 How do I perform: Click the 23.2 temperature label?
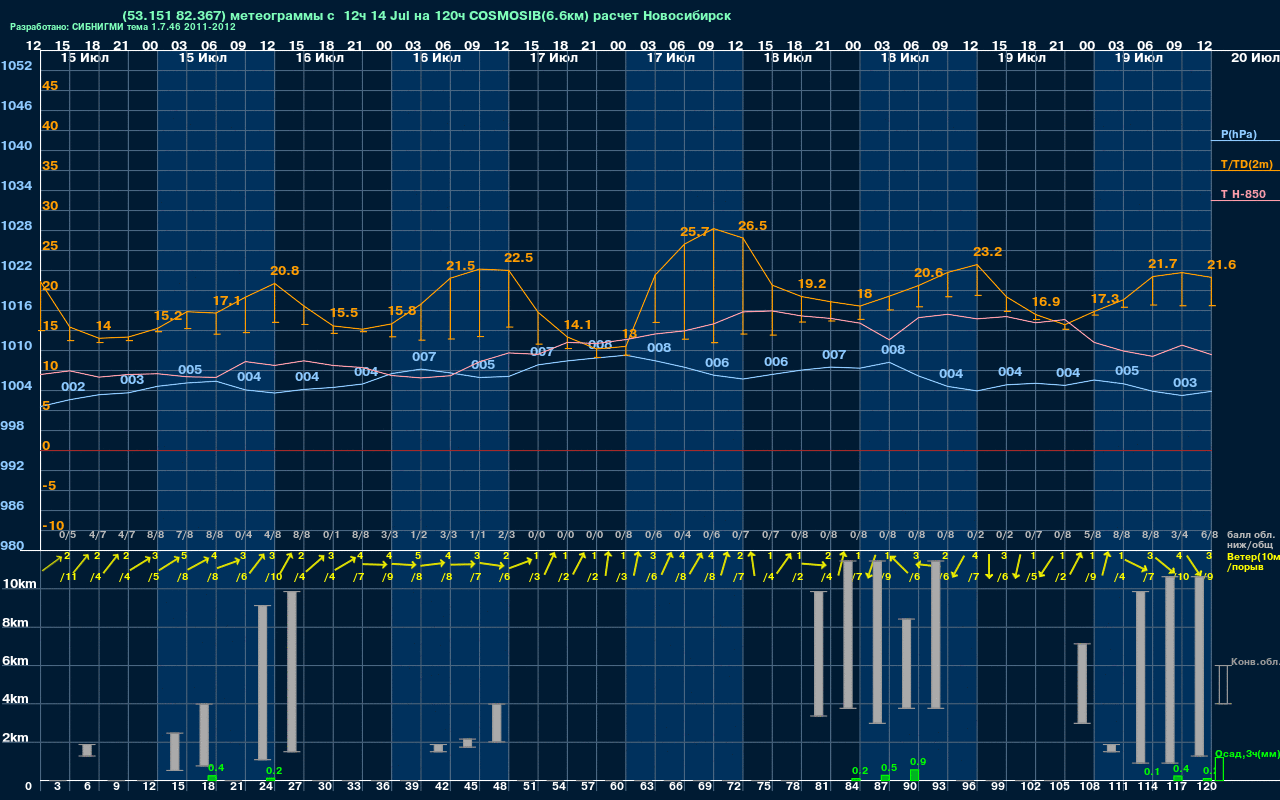pos(987,251)
